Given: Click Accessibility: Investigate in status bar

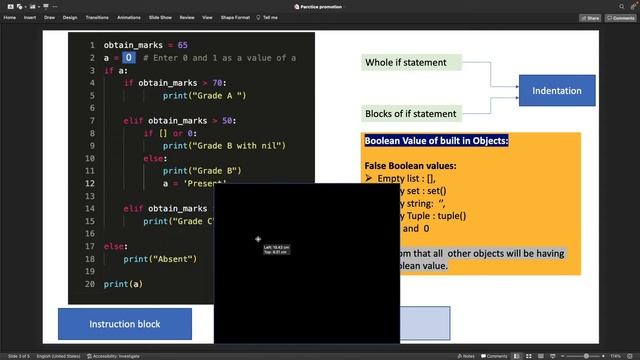Looking at the screenshot, I should pyautogui.click(x=113, y=356).
